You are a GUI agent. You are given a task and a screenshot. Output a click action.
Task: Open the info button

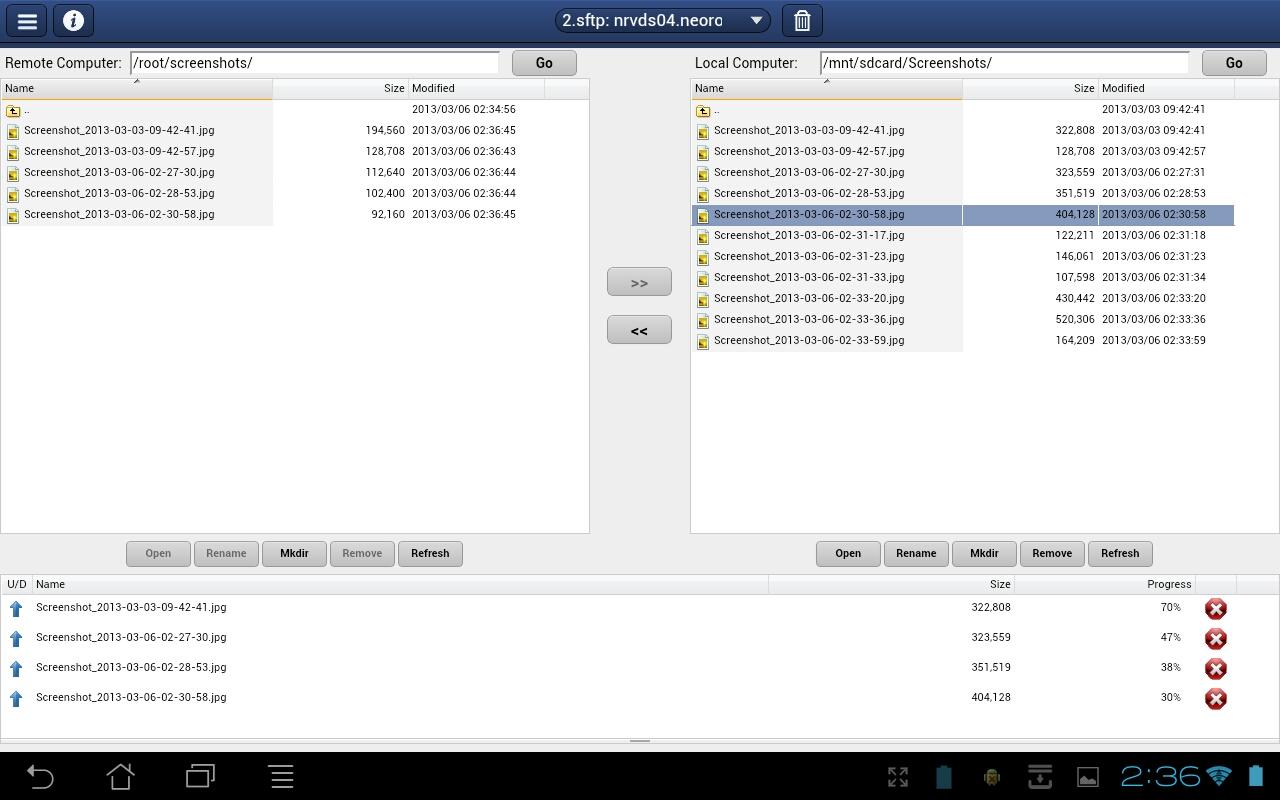tap(73, 20)
